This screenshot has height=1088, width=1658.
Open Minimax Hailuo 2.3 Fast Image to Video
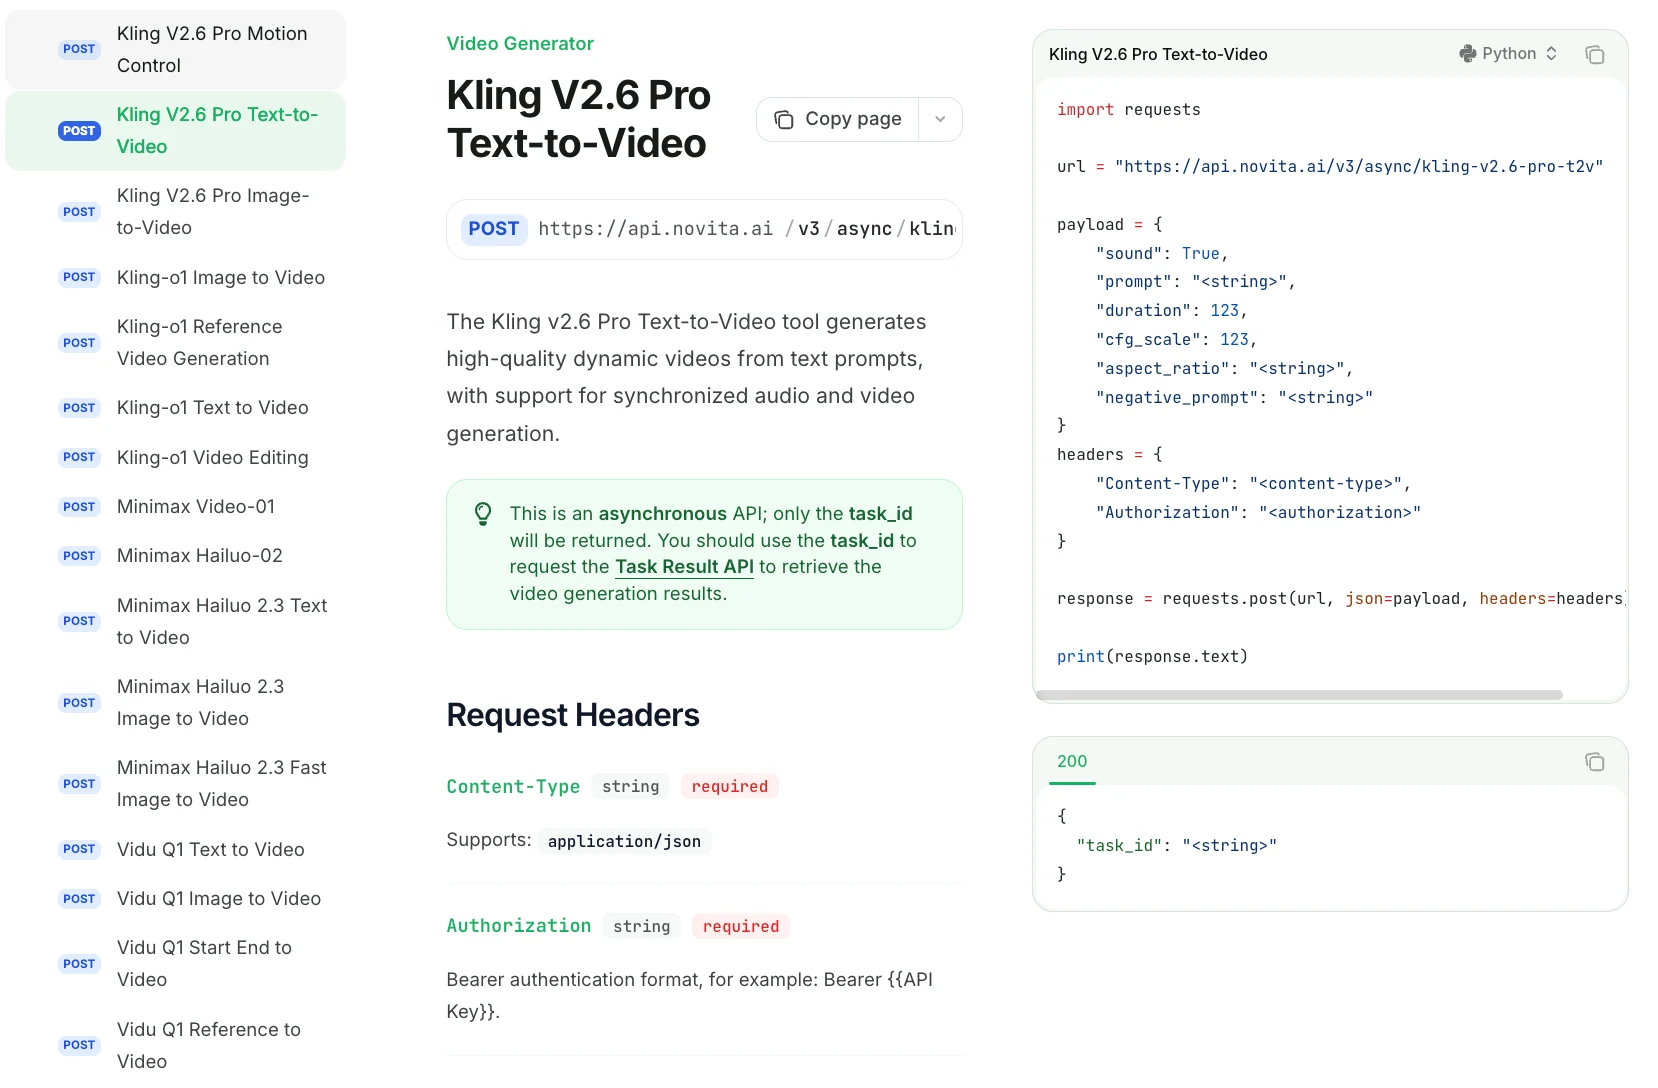(x=176, y=784)
